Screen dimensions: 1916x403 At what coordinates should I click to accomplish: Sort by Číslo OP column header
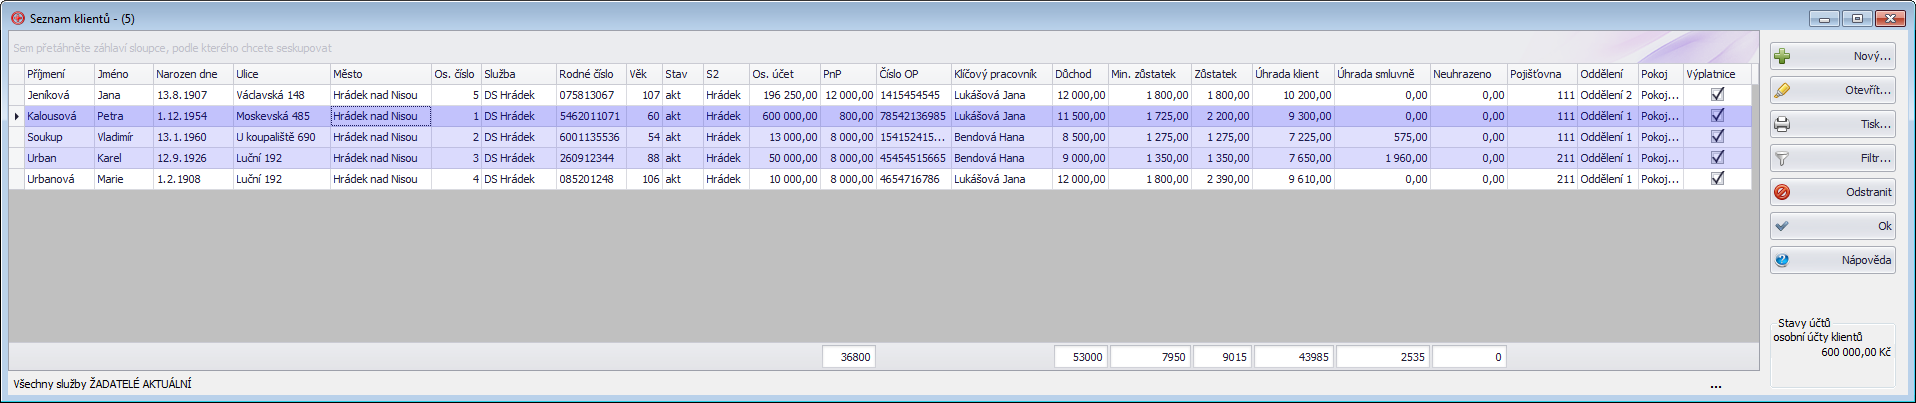pos(913,74)
